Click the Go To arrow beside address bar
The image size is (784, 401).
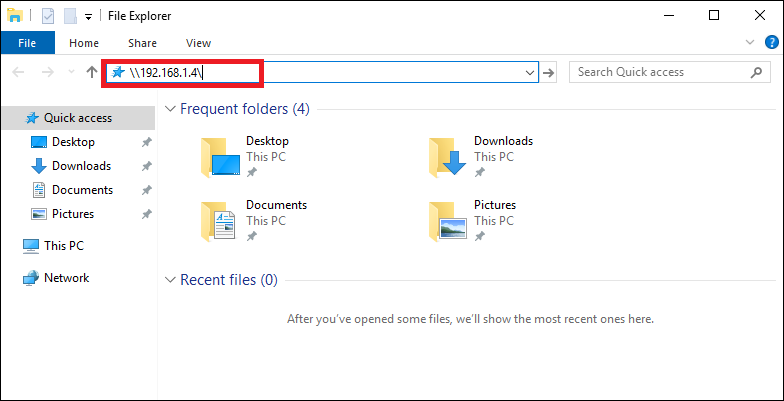548,72
